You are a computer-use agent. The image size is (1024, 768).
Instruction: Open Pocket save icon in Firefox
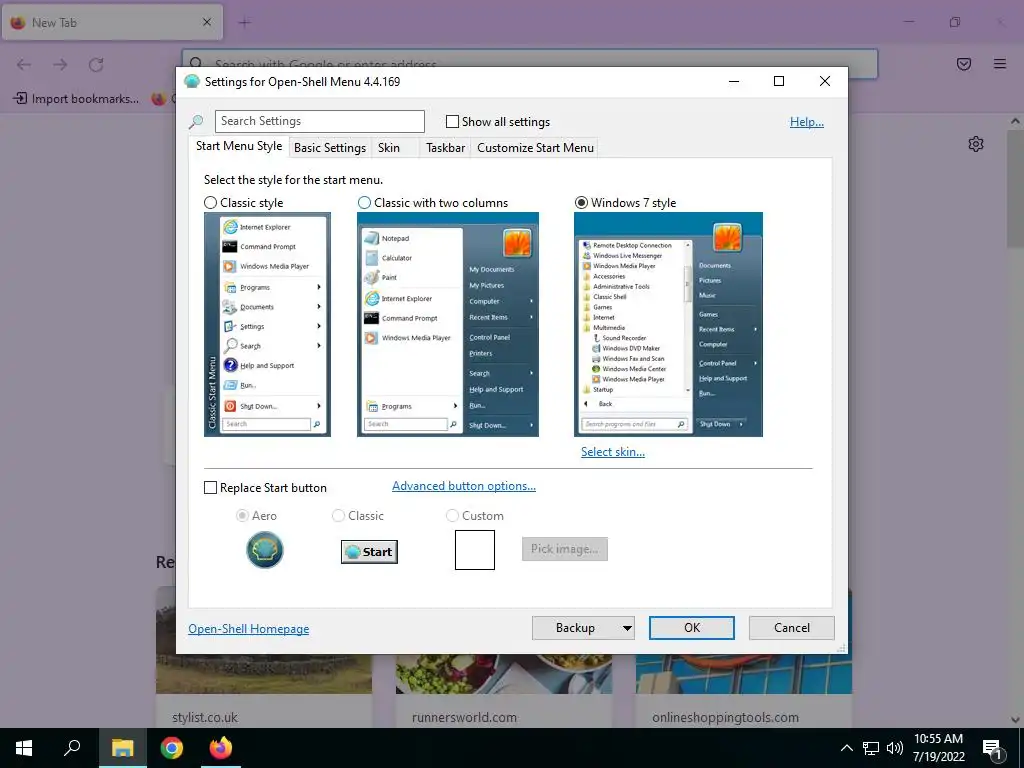(964, 64)
